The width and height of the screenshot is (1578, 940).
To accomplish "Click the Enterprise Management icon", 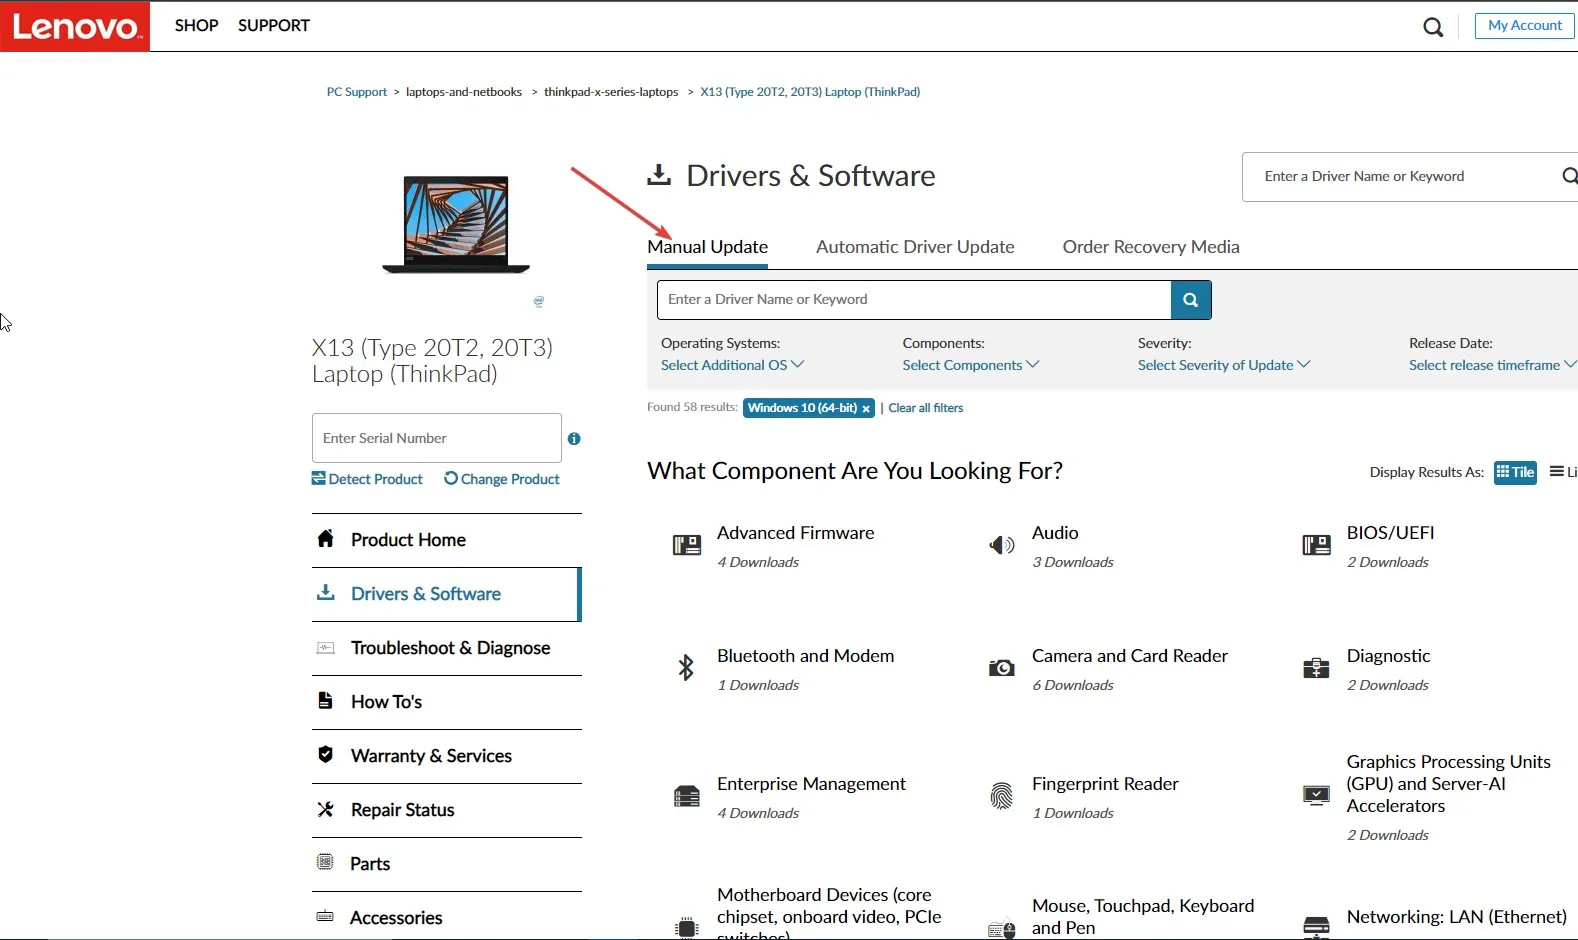I will click(687, 796).
